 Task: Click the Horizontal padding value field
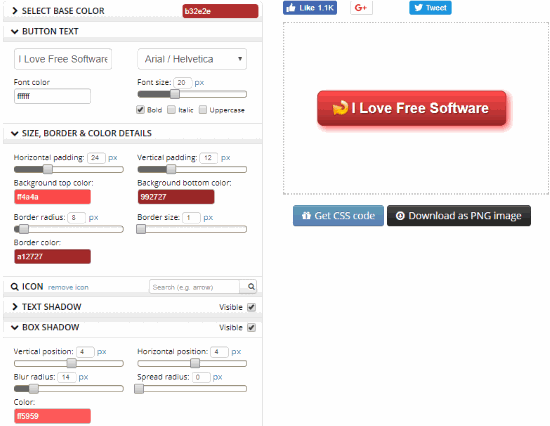[96, 158]
